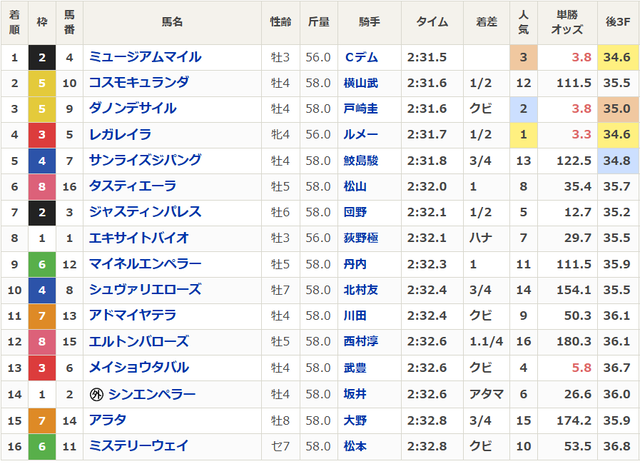The width and height of the screenshot is (640, 464).
Task: Open jockey 横山武's profile link
Action: click(x=360, y=83)
